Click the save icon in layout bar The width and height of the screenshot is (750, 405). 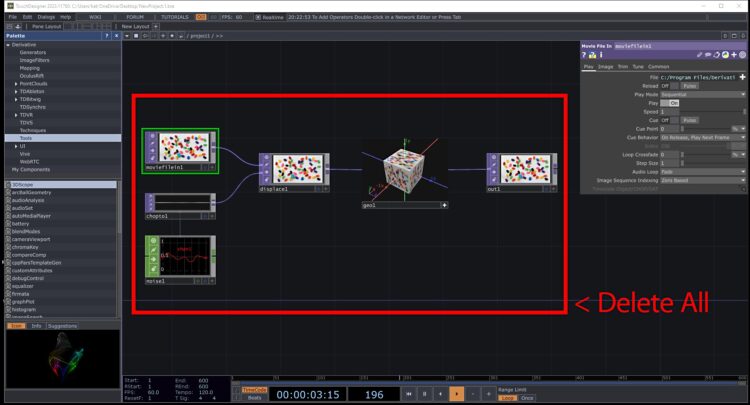point(18,26)
